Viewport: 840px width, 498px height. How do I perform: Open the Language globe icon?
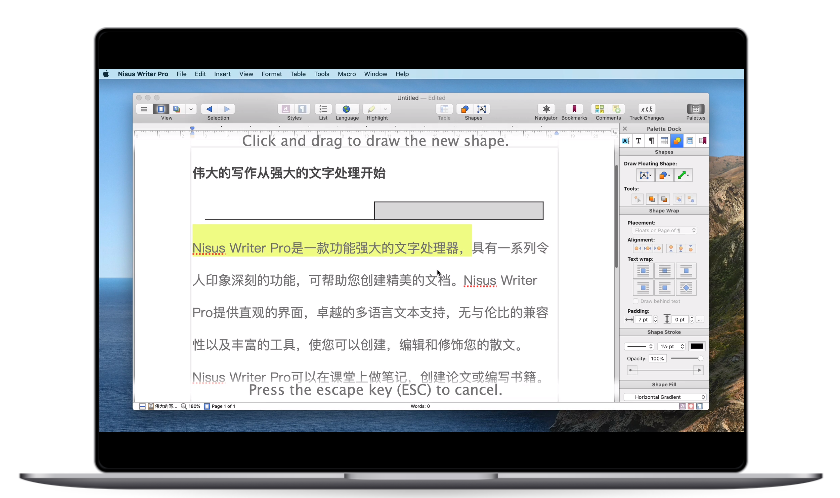tap(346, 109)
